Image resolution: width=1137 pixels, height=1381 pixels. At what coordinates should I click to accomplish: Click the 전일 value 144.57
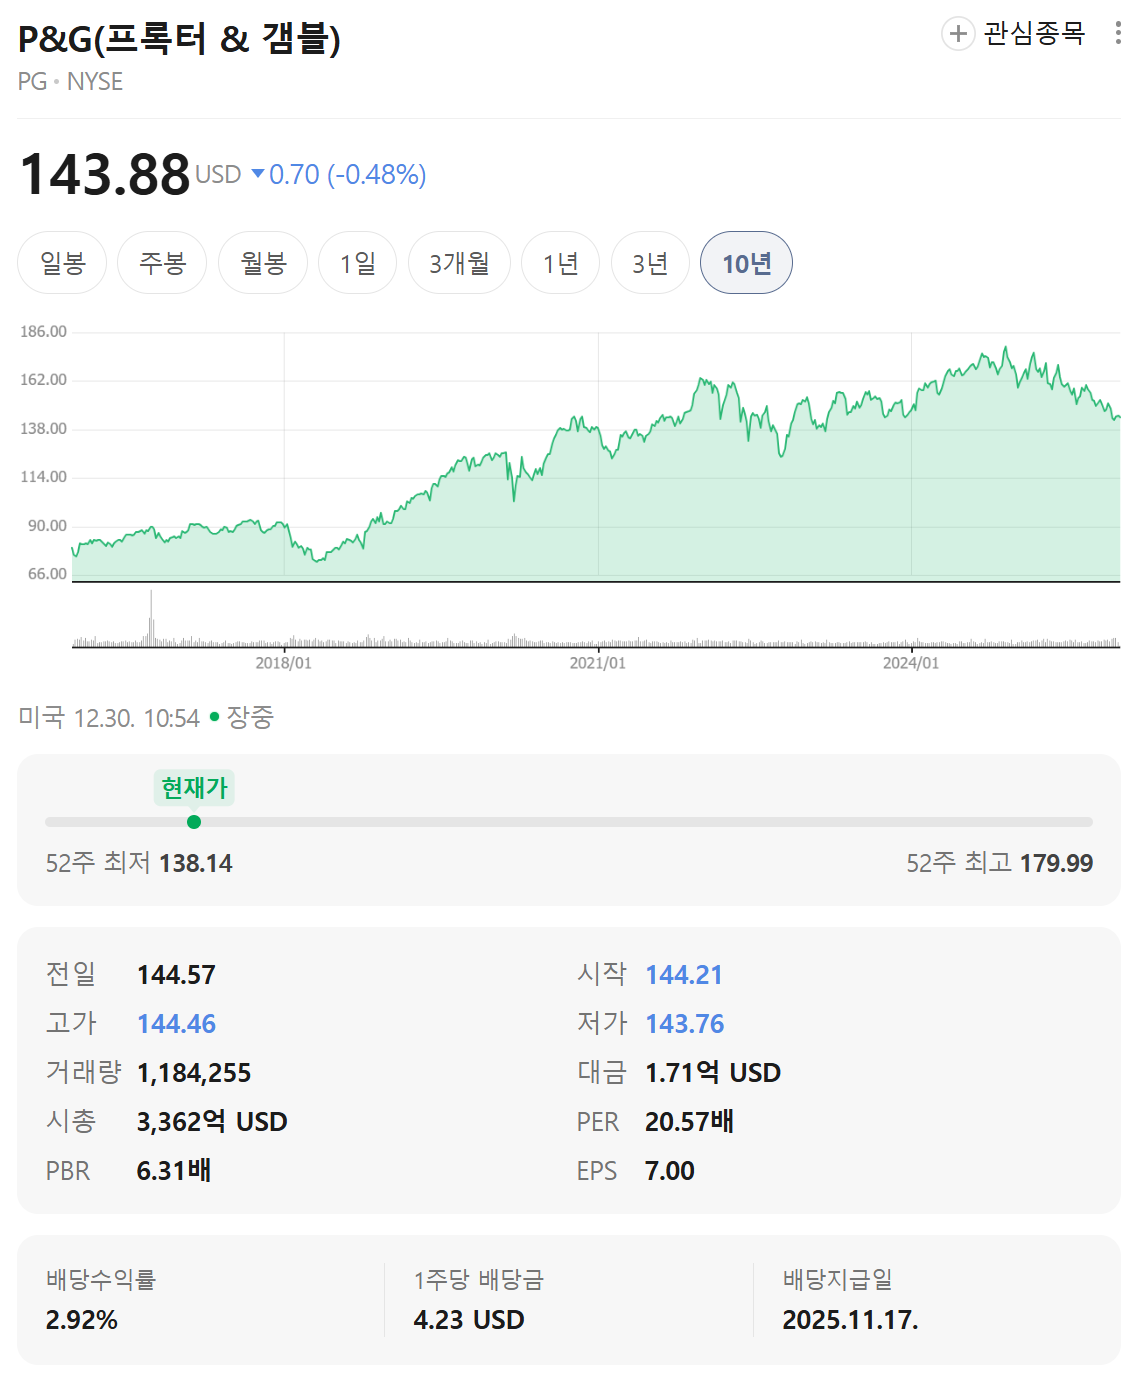pos(176,975)
